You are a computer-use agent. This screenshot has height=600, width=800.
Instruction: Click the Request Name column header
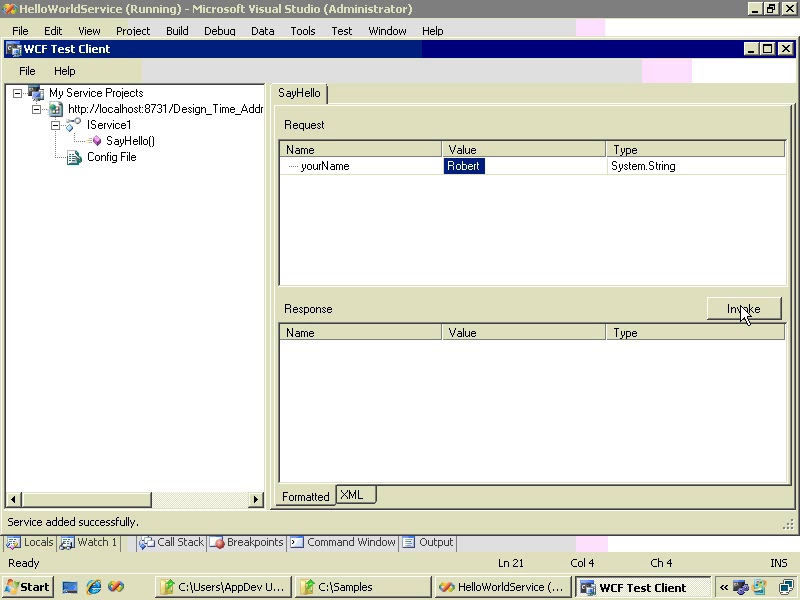click(360, 149)
